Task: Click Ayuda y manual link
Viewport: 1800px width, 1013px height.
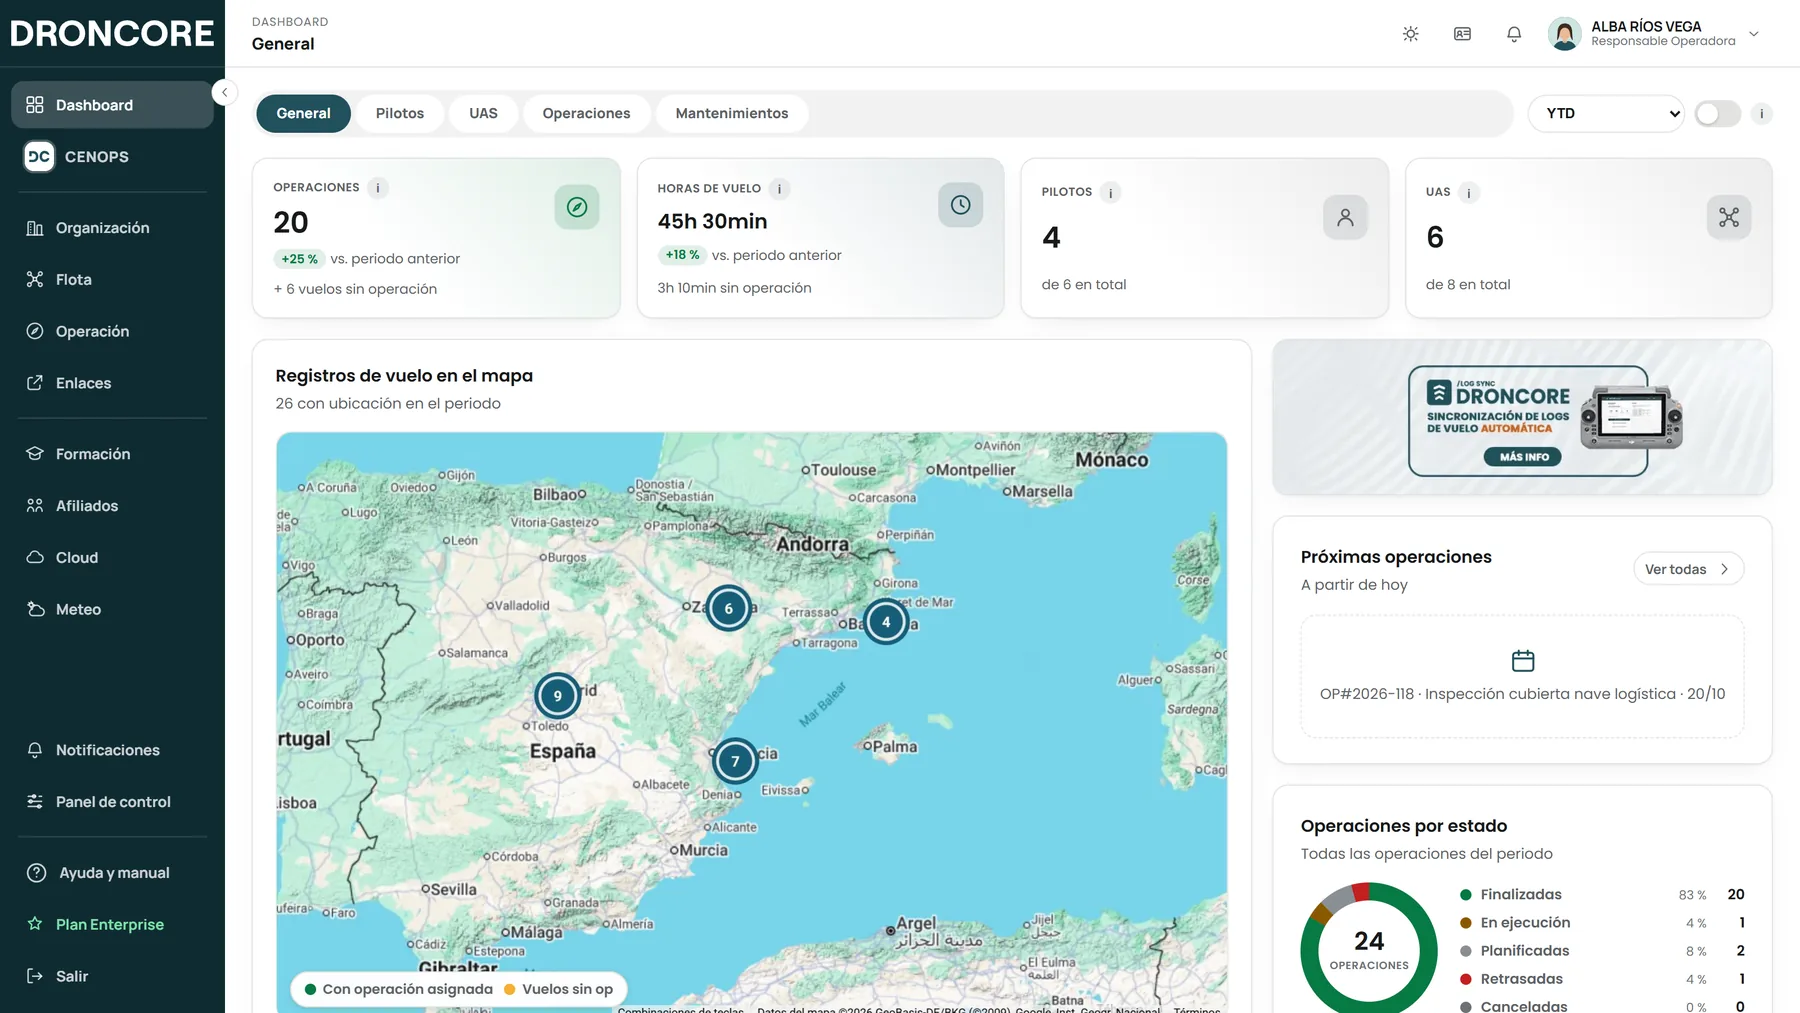Action: click(x=112, y=873)
